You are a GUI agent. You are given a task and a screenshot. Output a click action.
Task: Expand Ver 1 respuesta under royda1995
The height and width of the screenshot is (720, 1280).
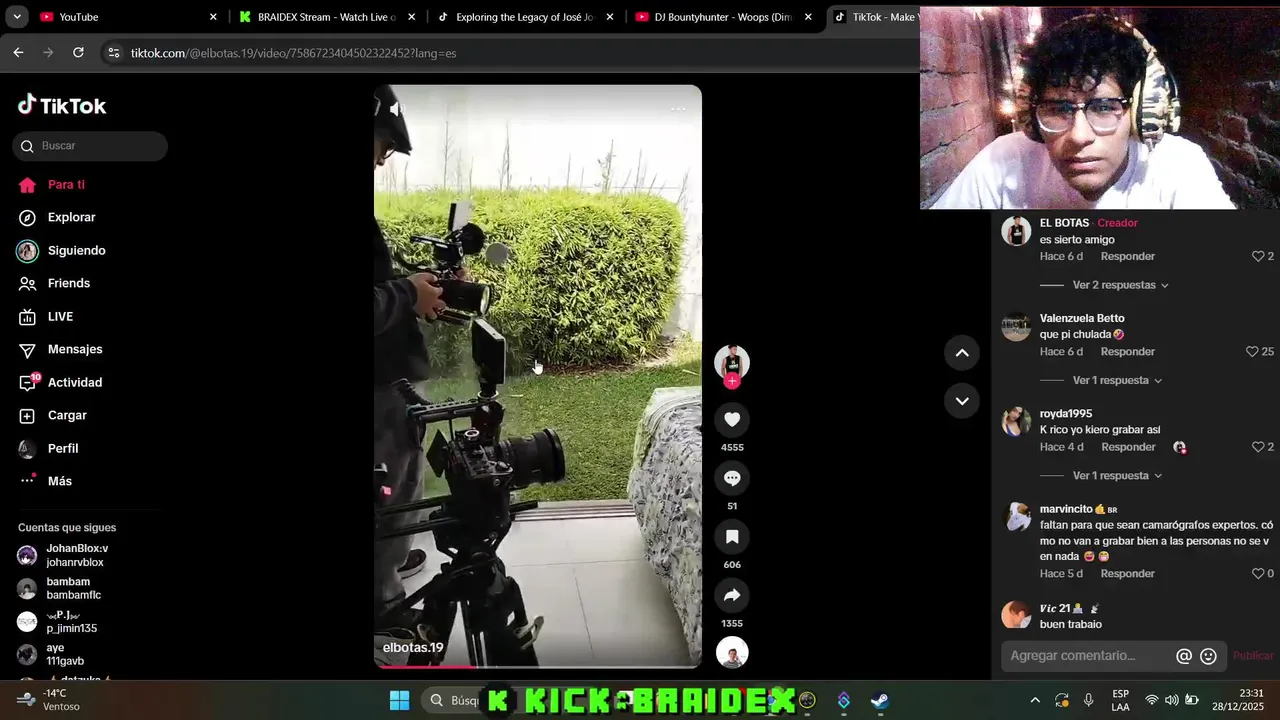(x=1117, y=475)
